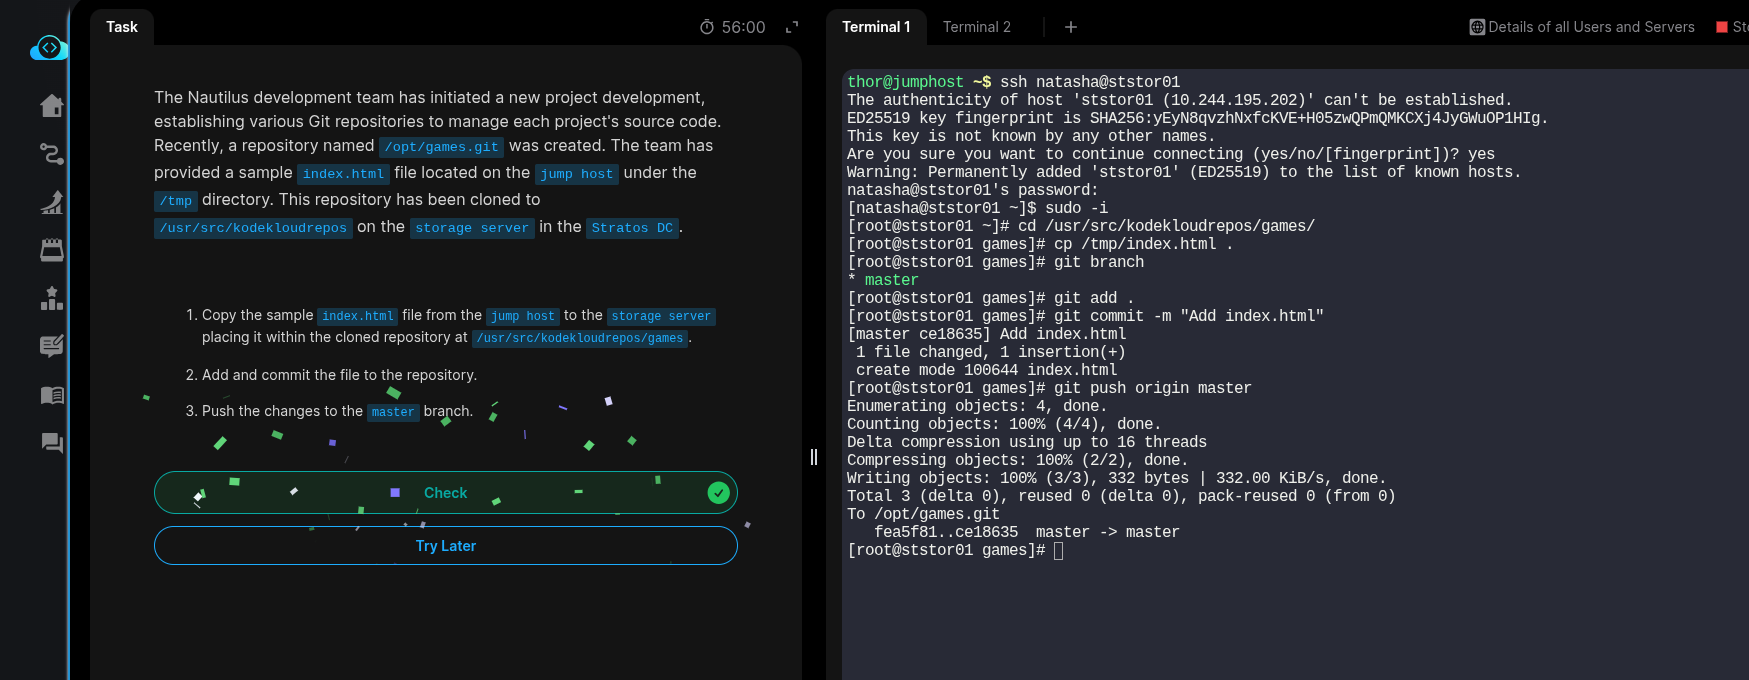Switch to the Terminal 1 tab

click(876, 27)
